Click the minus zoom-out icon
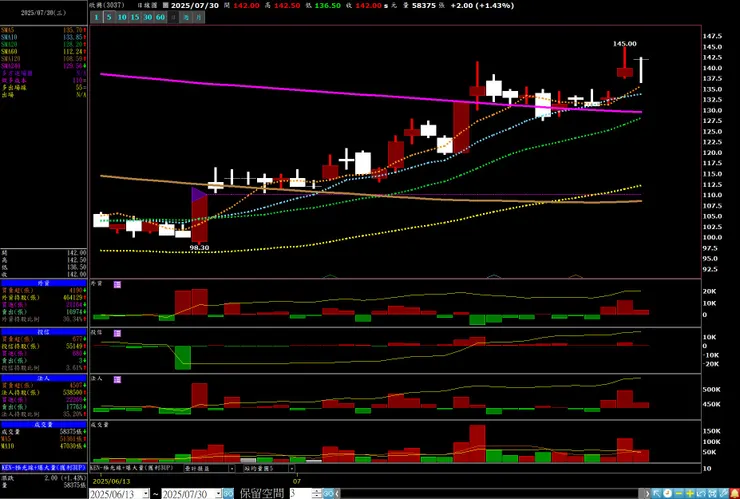Screen dimensions: 740x499 point(679,493)
